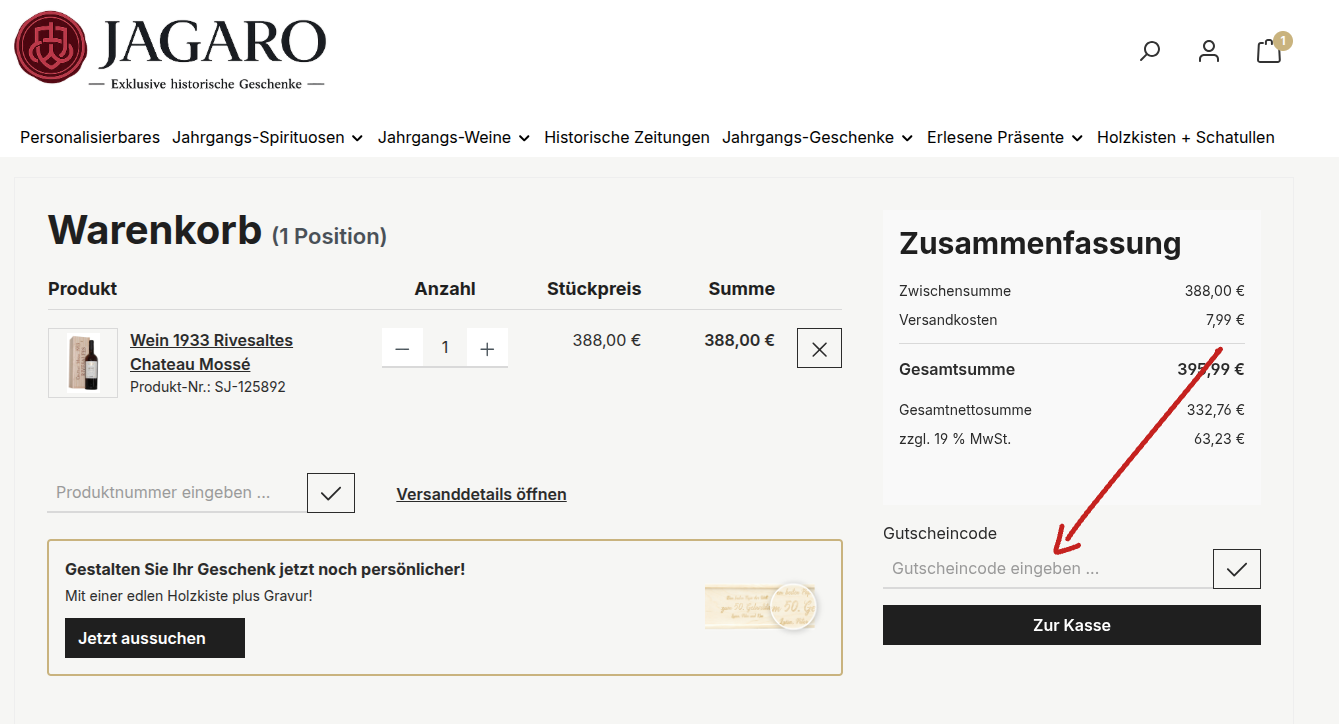
Task: Confirm the Produktnummer with the checkmark icon
Action: [330, 492]
